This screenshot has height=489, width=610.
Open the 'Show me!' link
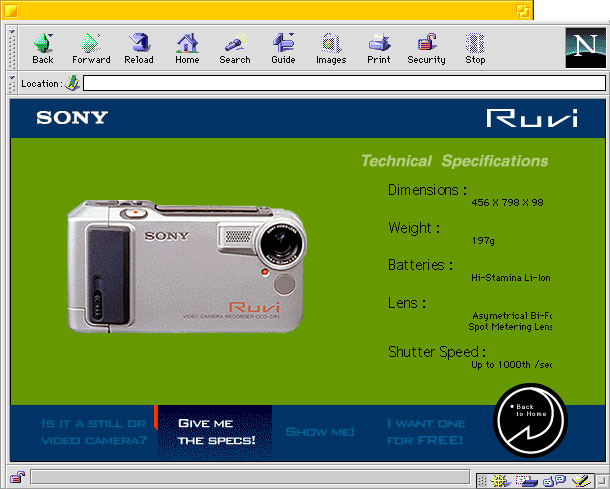320,432
